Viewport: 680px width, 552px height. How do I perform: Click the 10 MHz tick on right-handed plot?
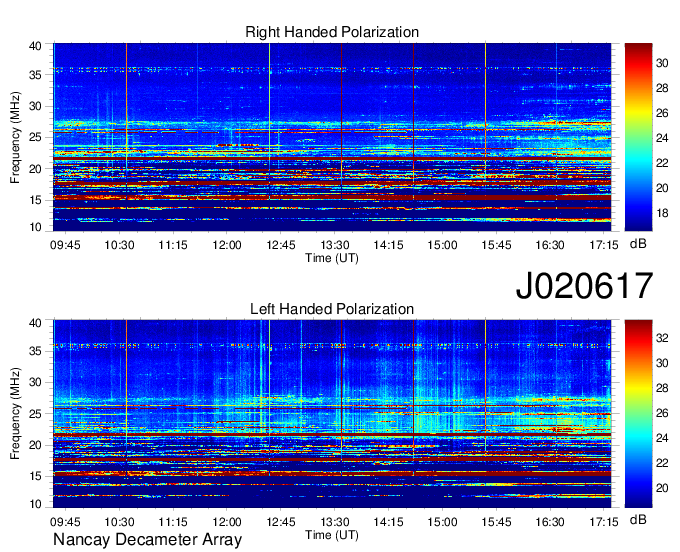click(x=35, y=227)
